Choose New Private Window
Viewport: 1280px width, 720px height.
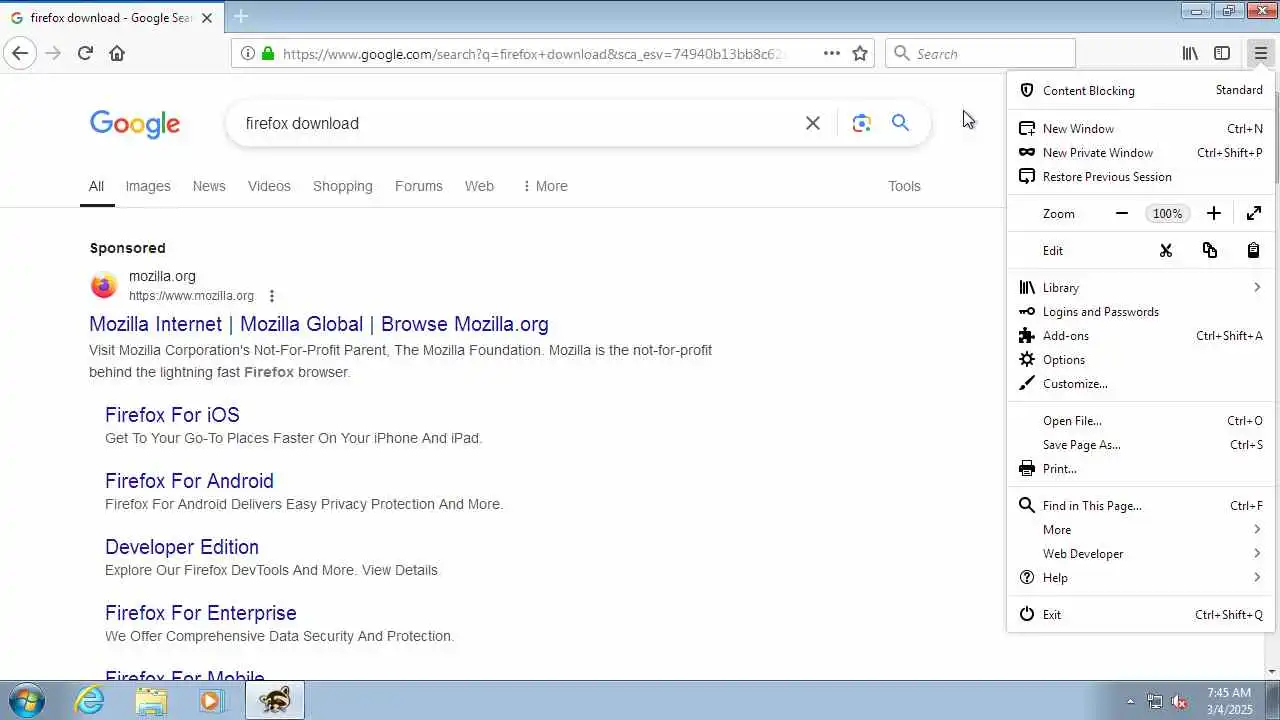1141,152
